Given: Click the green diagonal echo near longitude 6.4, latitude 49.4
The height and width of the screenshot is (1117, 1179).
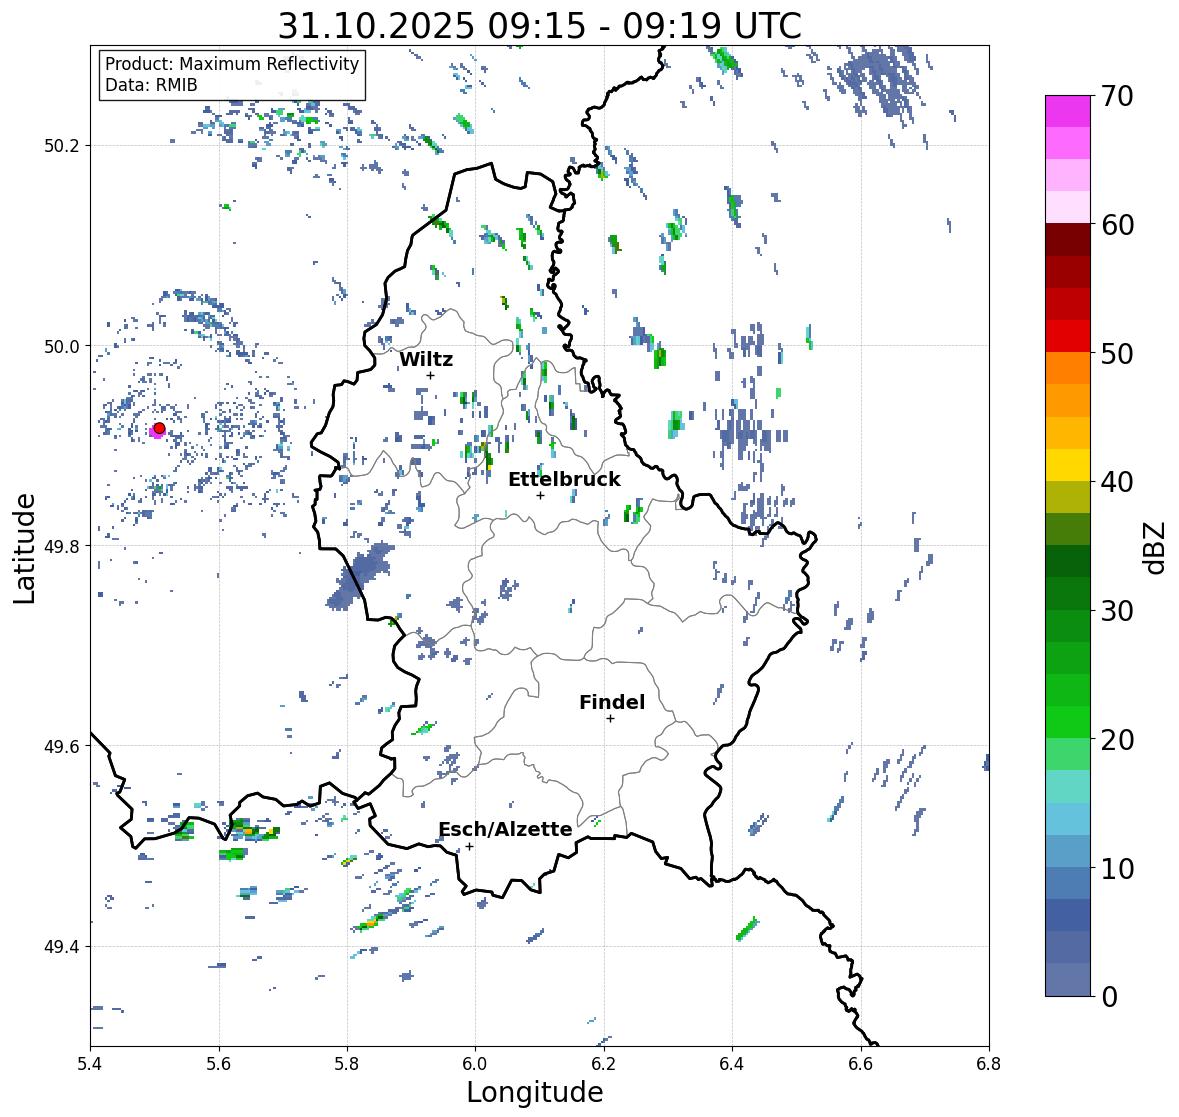Looking at the screenshot, I should [747, 929].
